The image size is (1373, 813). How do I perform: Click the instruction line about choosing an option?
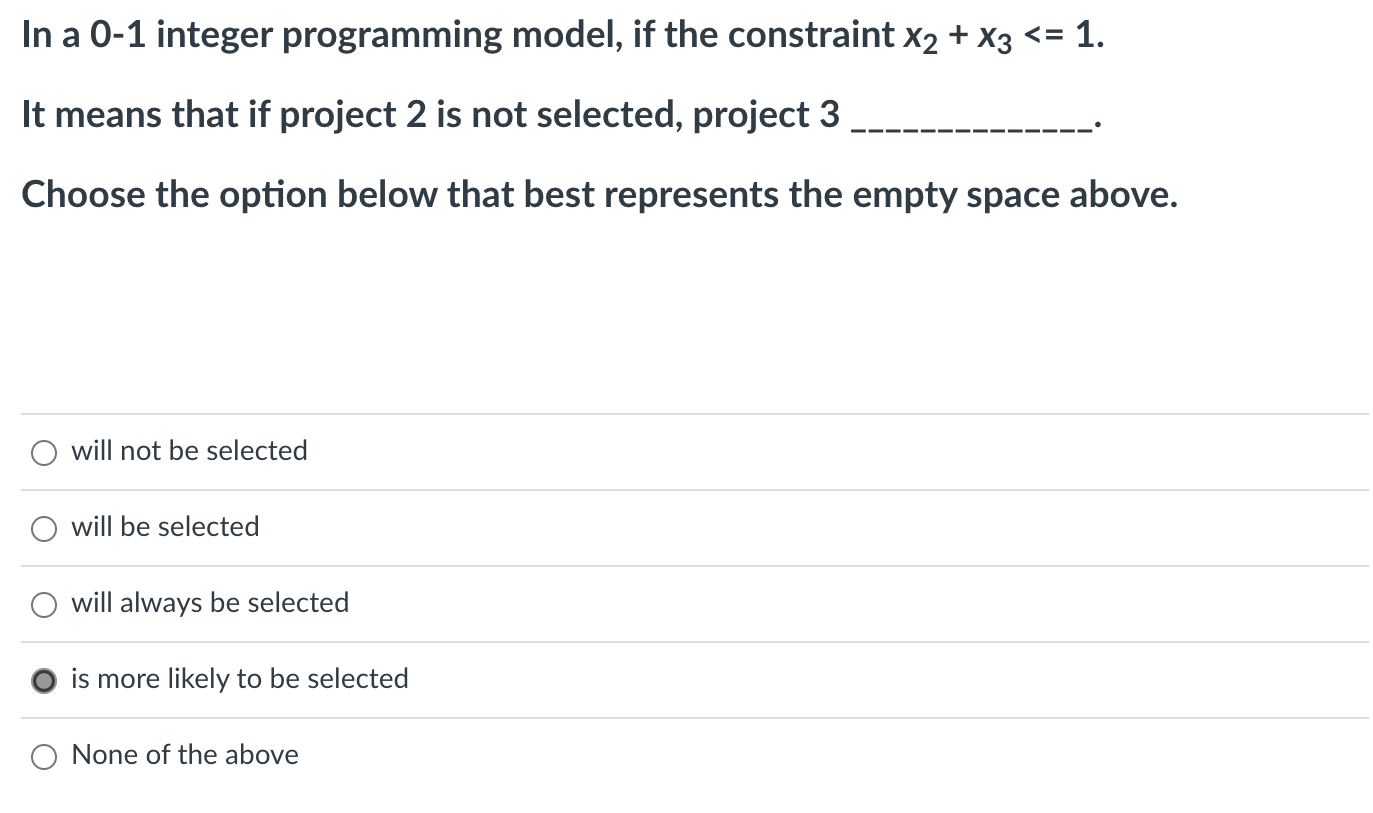pyautogui.click(x=598, y=194)
